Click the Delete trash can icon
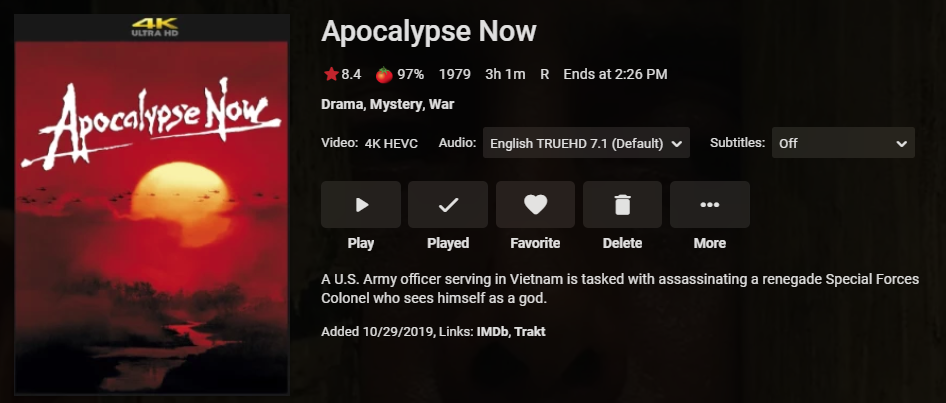The width and height of the screenshot is (946, 403). coord(622,205)
